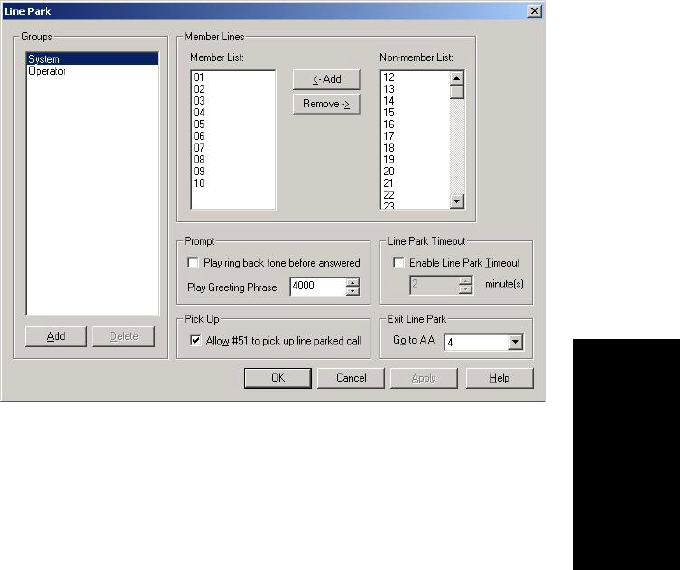680x570 pixels.
Task: Open the Go to AA dropdown
Action: click(515, 342)
